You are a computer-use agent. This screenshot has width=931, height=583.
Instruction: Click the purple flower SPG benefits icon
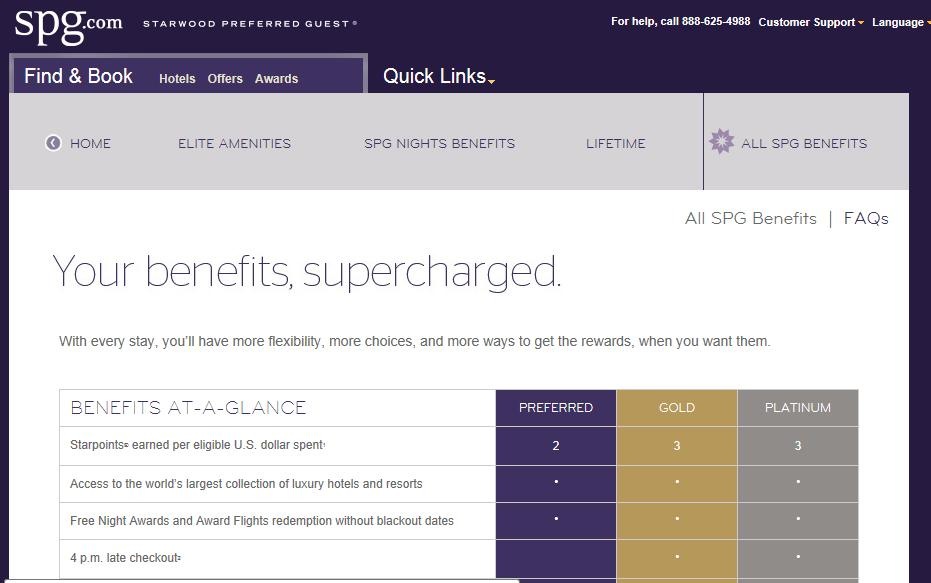tap(721, 142)
